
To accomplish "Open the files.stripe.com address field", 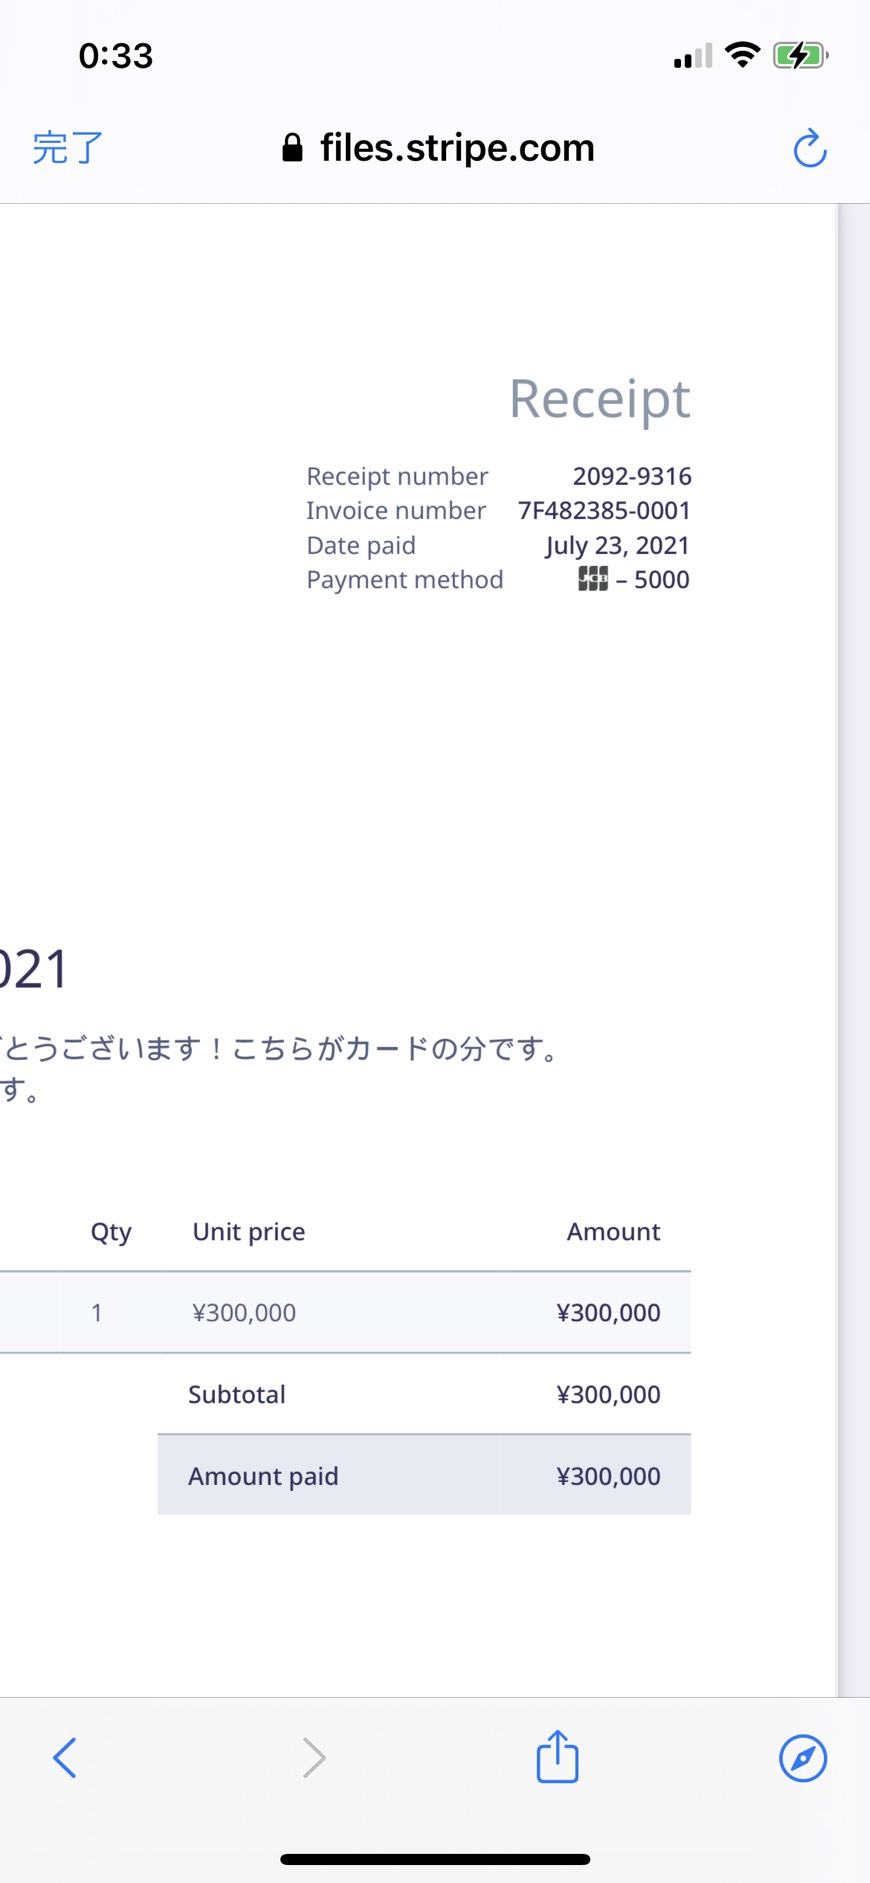I will [438, 148].
